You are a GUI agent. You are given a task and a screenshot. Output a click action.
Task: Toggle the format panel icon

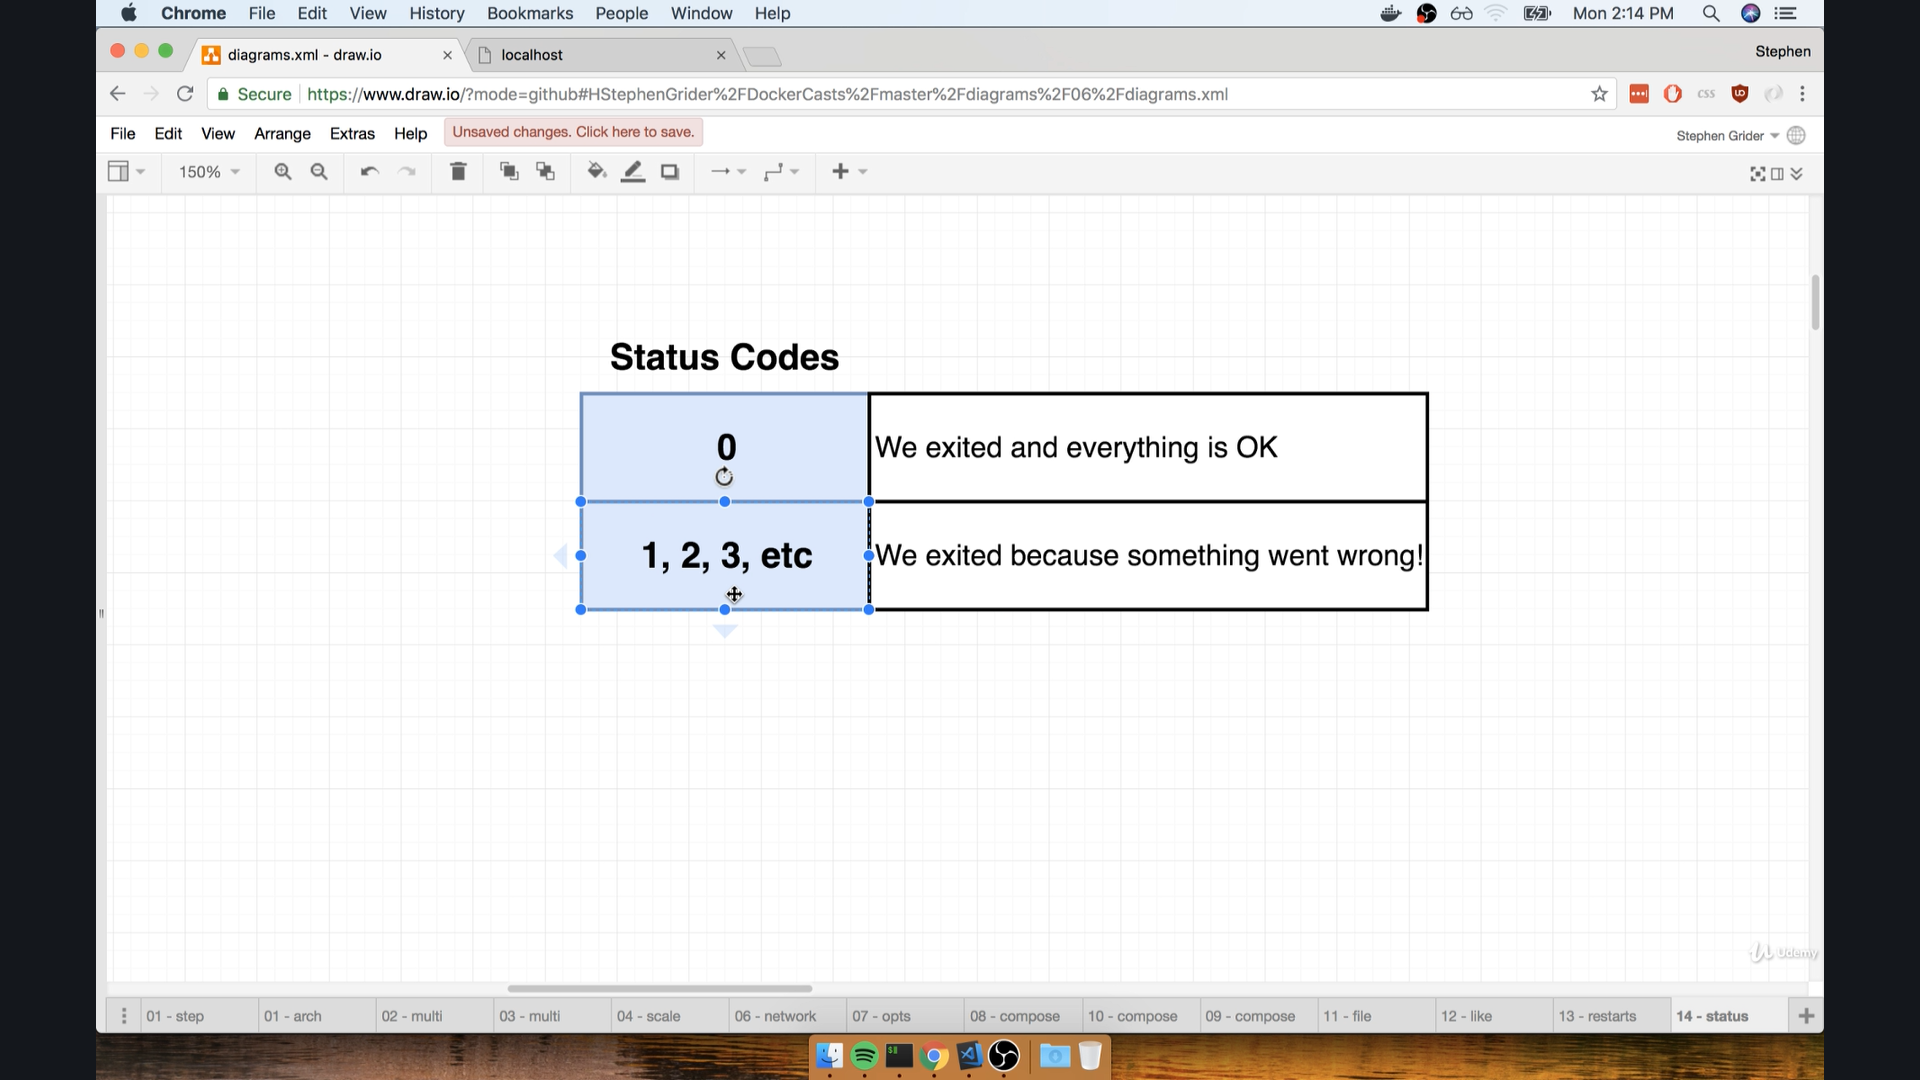pyautogui.click(x=1777, y=174)
